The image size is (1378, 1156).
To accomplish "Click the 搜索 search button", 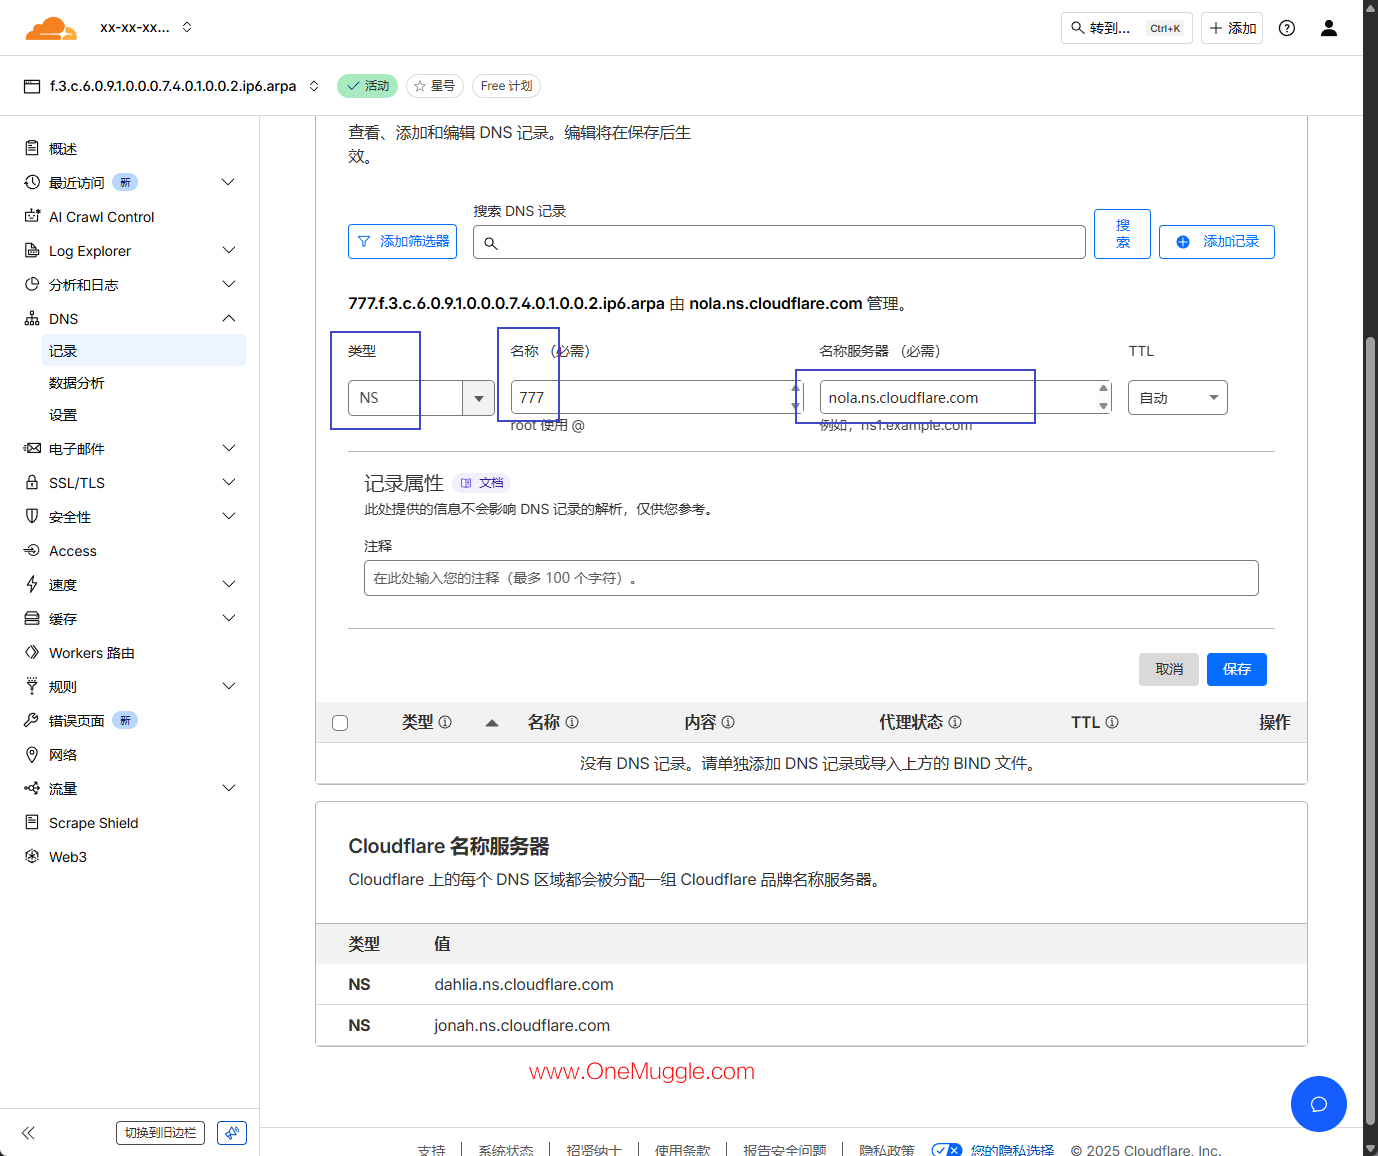I will [x=1123, y=234].
